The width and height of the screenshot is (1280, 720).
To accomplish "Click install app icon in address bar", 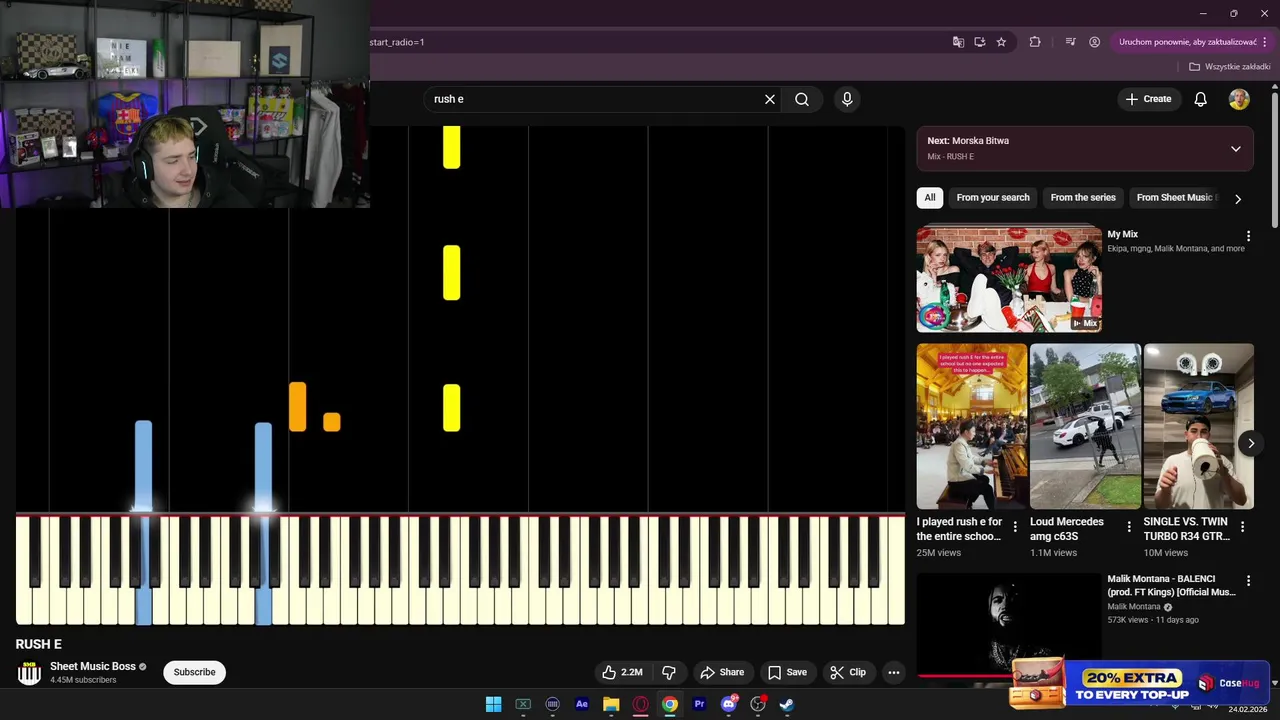I will (980, 42).
